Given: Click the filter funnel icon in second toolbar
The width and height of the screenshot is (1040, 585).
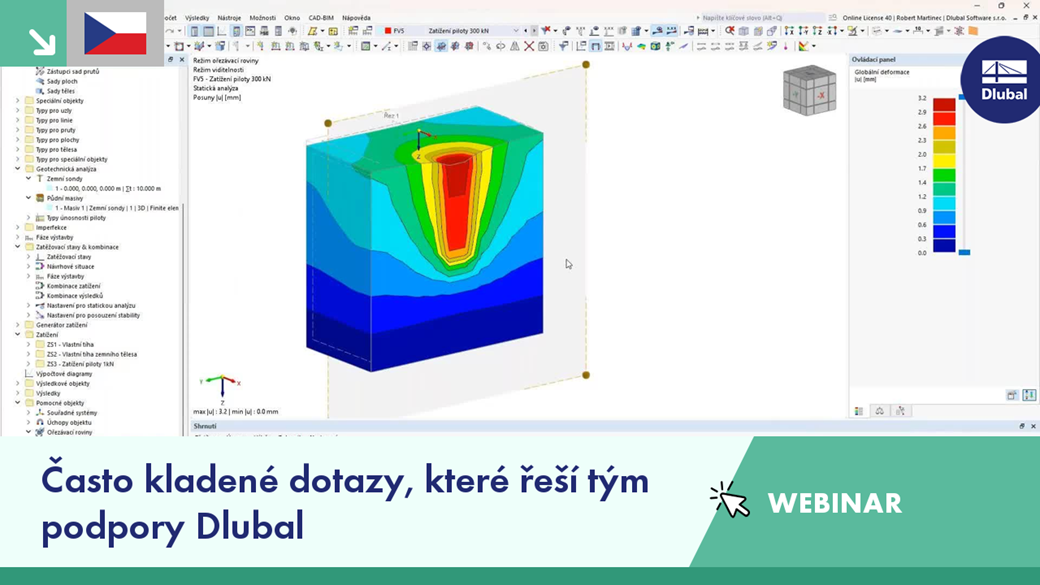Looking at the screenshot, I should (563, 46).
